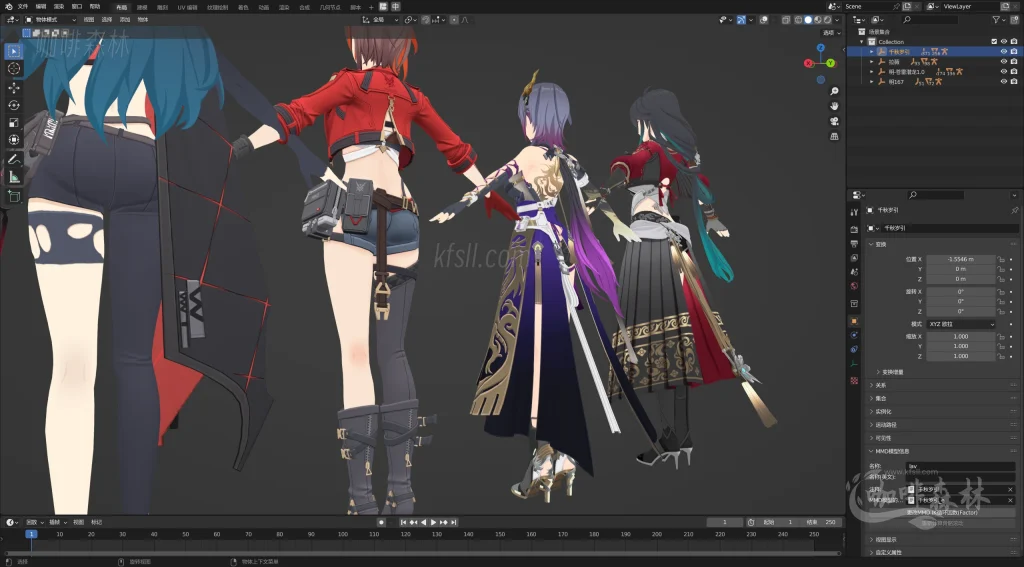Hide 明167 object via eye icon
This screenshot has width=1024, height=567.
pos(1004,81)
